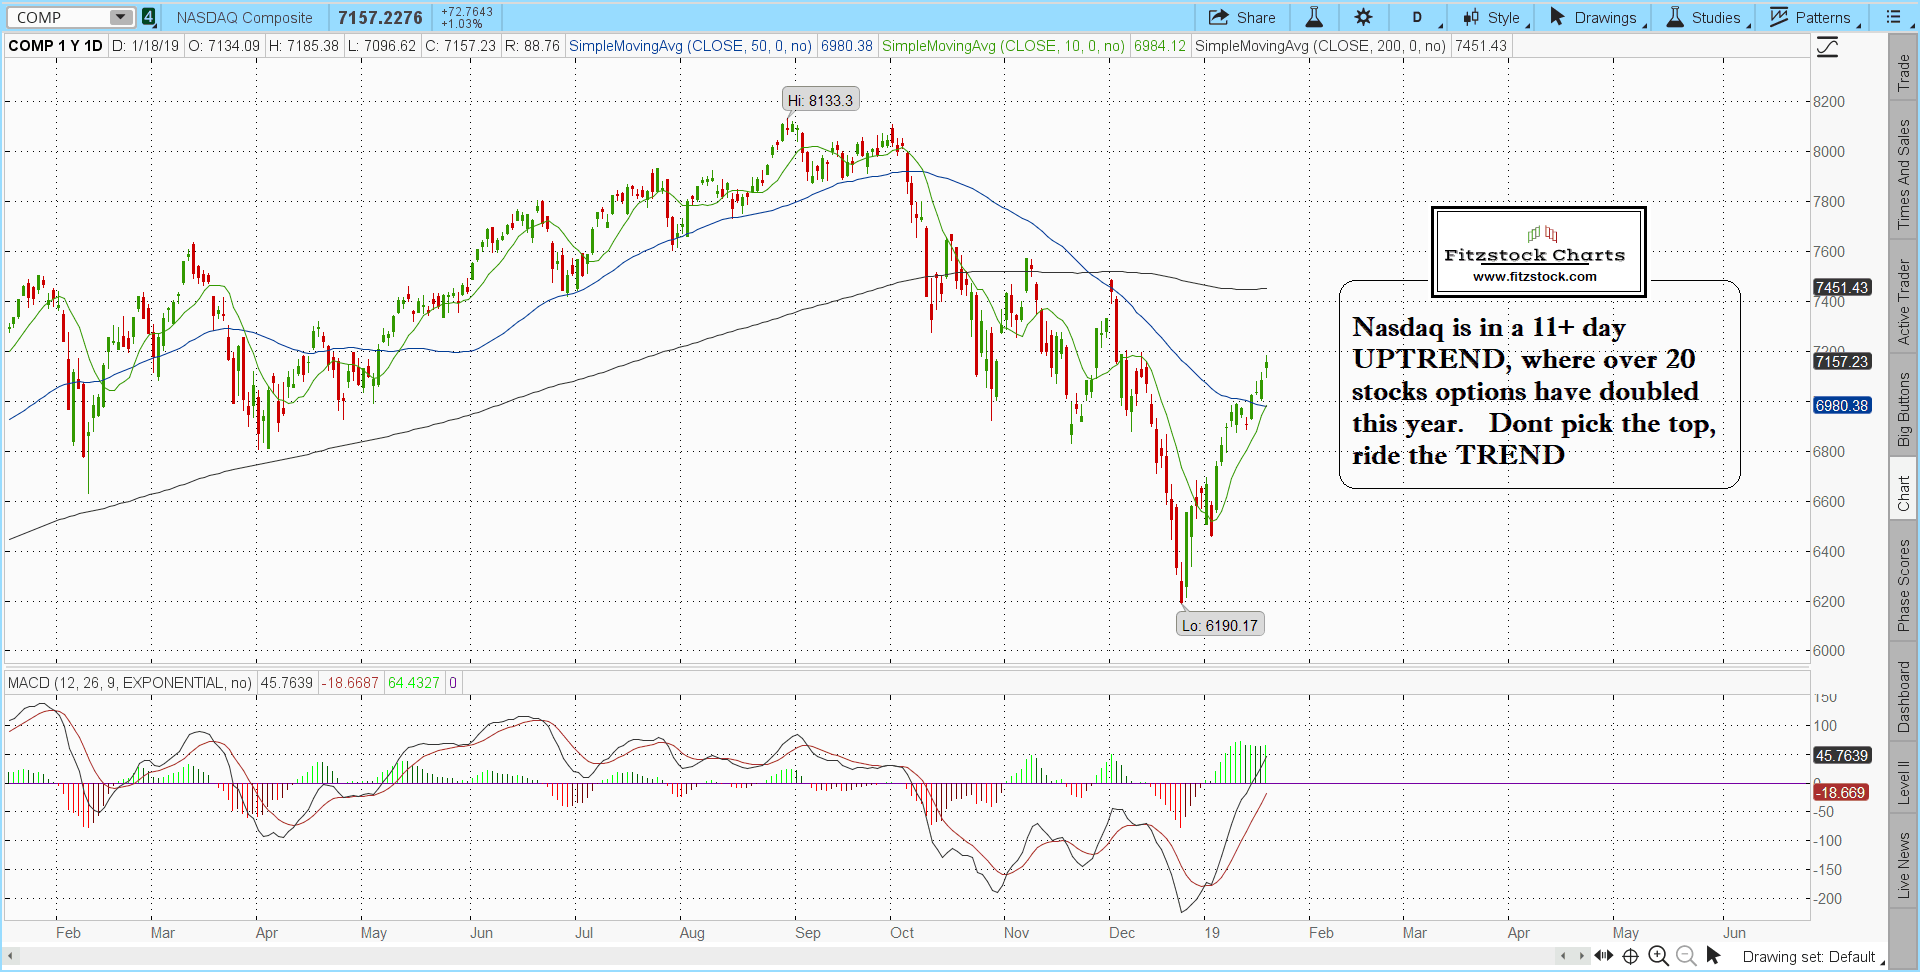The width and height of the screenshot is (1920, 972).
Task: Open the Times And Sales side tab
Action: coord(1904,174)
